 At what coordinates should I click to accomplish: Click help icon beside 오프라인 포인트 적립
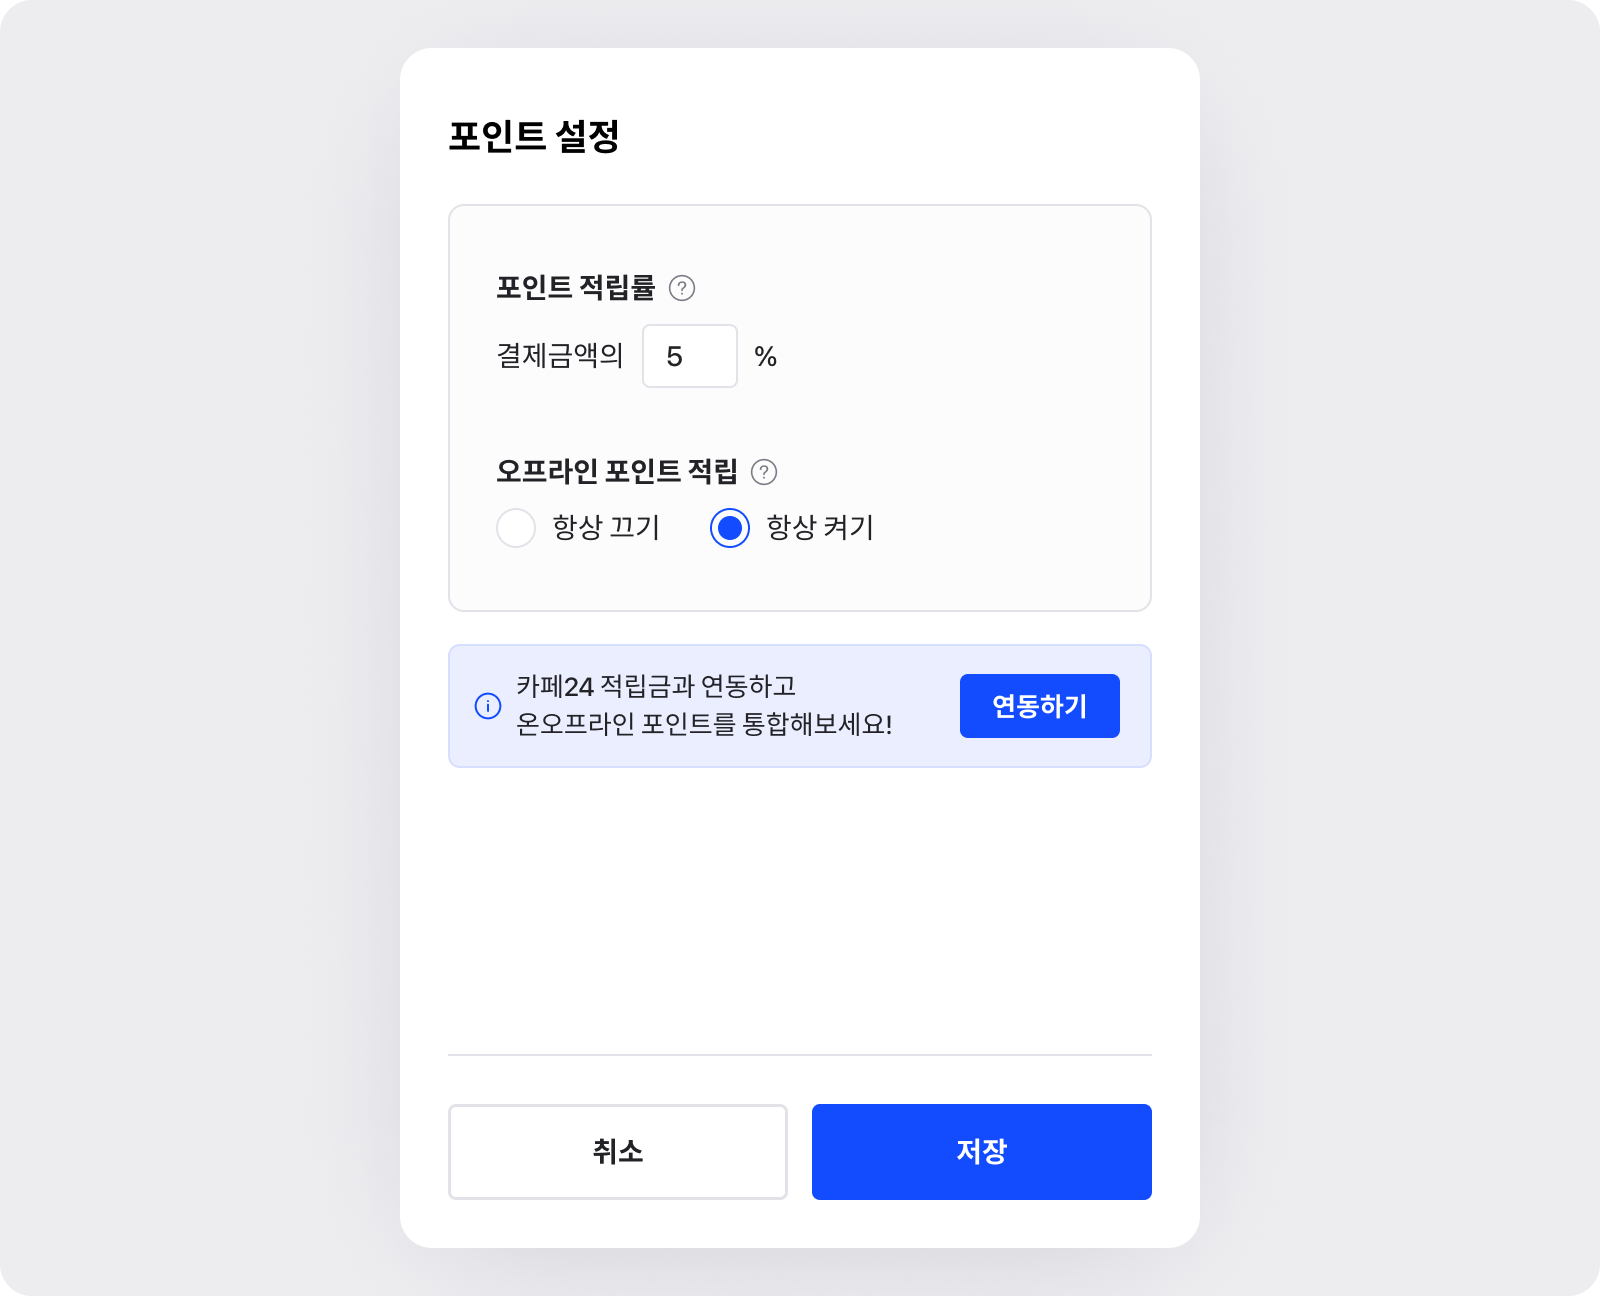pyautogui.click(x=764, y=472)
